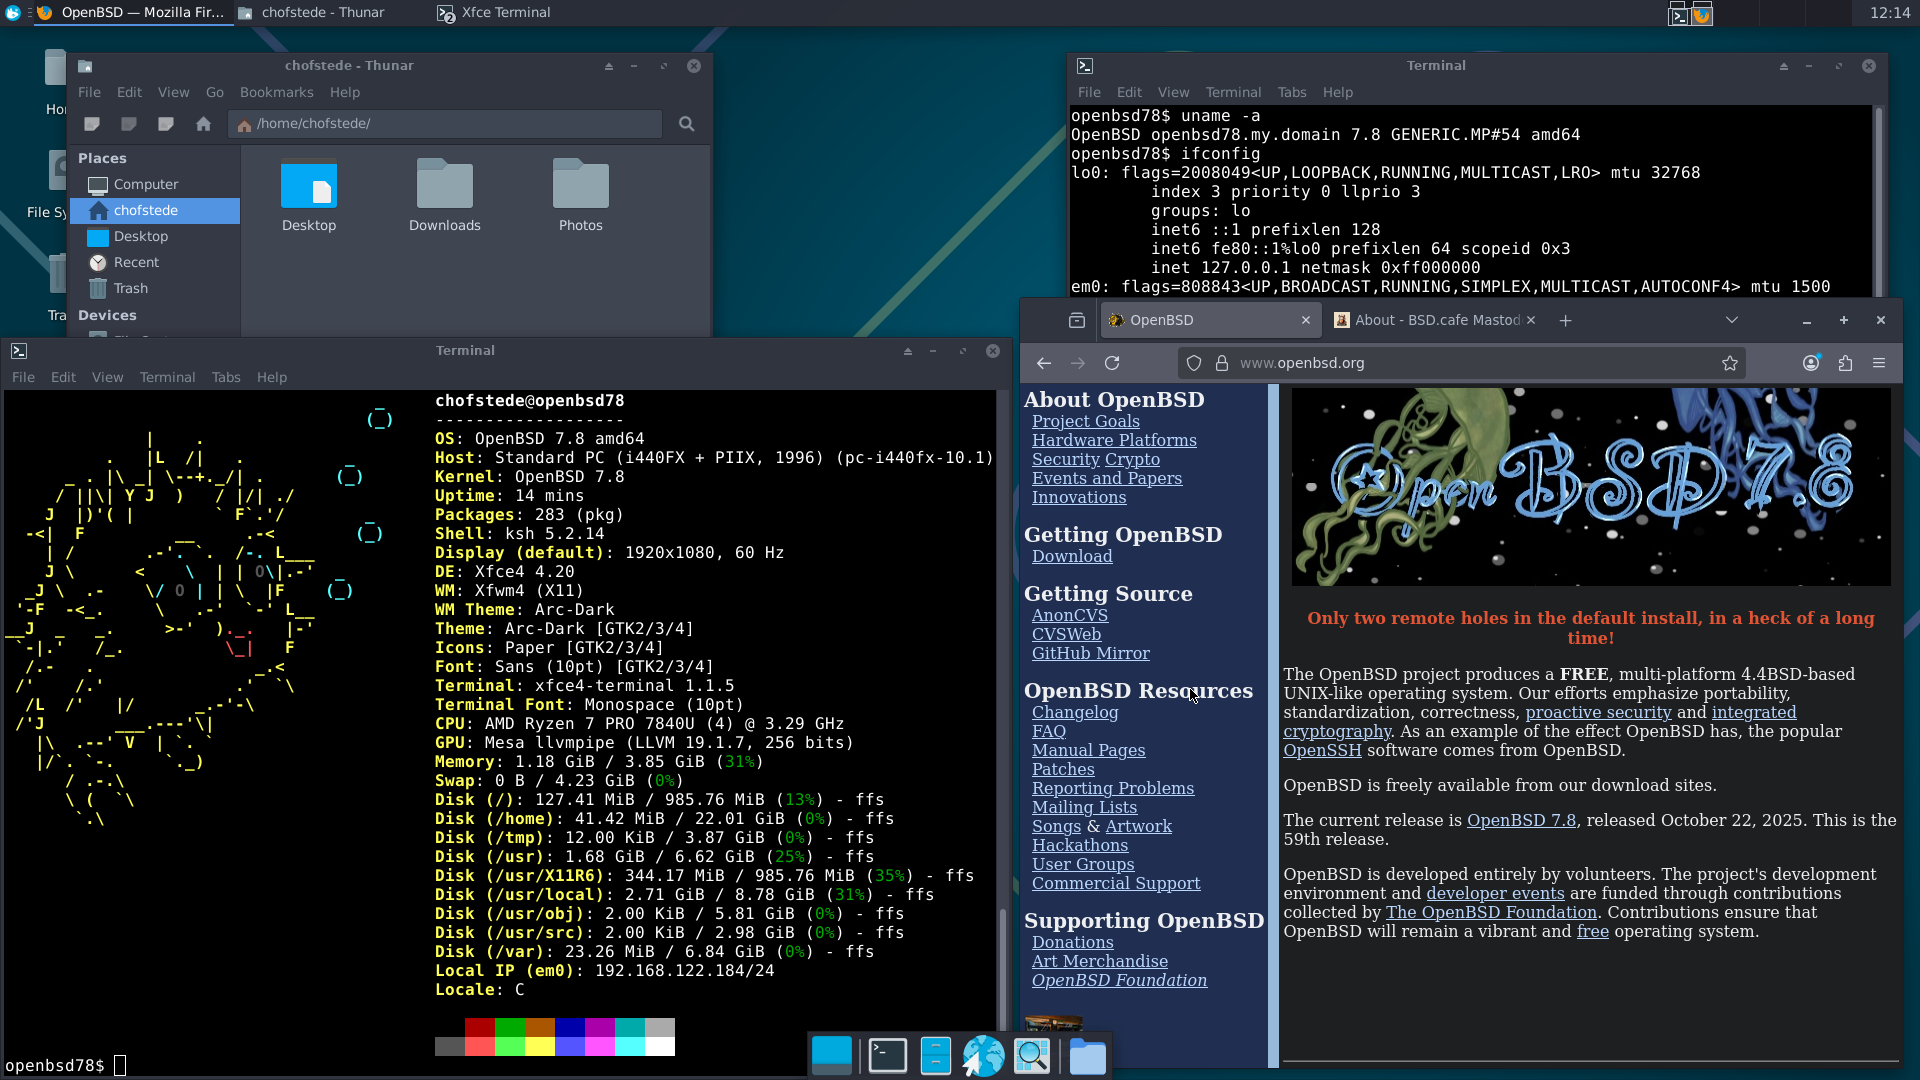Image resolution: width=1920 pixels, height=1080 pixels.
Task: Click the tracking protection shield icon
Action: pos(1194,363)
